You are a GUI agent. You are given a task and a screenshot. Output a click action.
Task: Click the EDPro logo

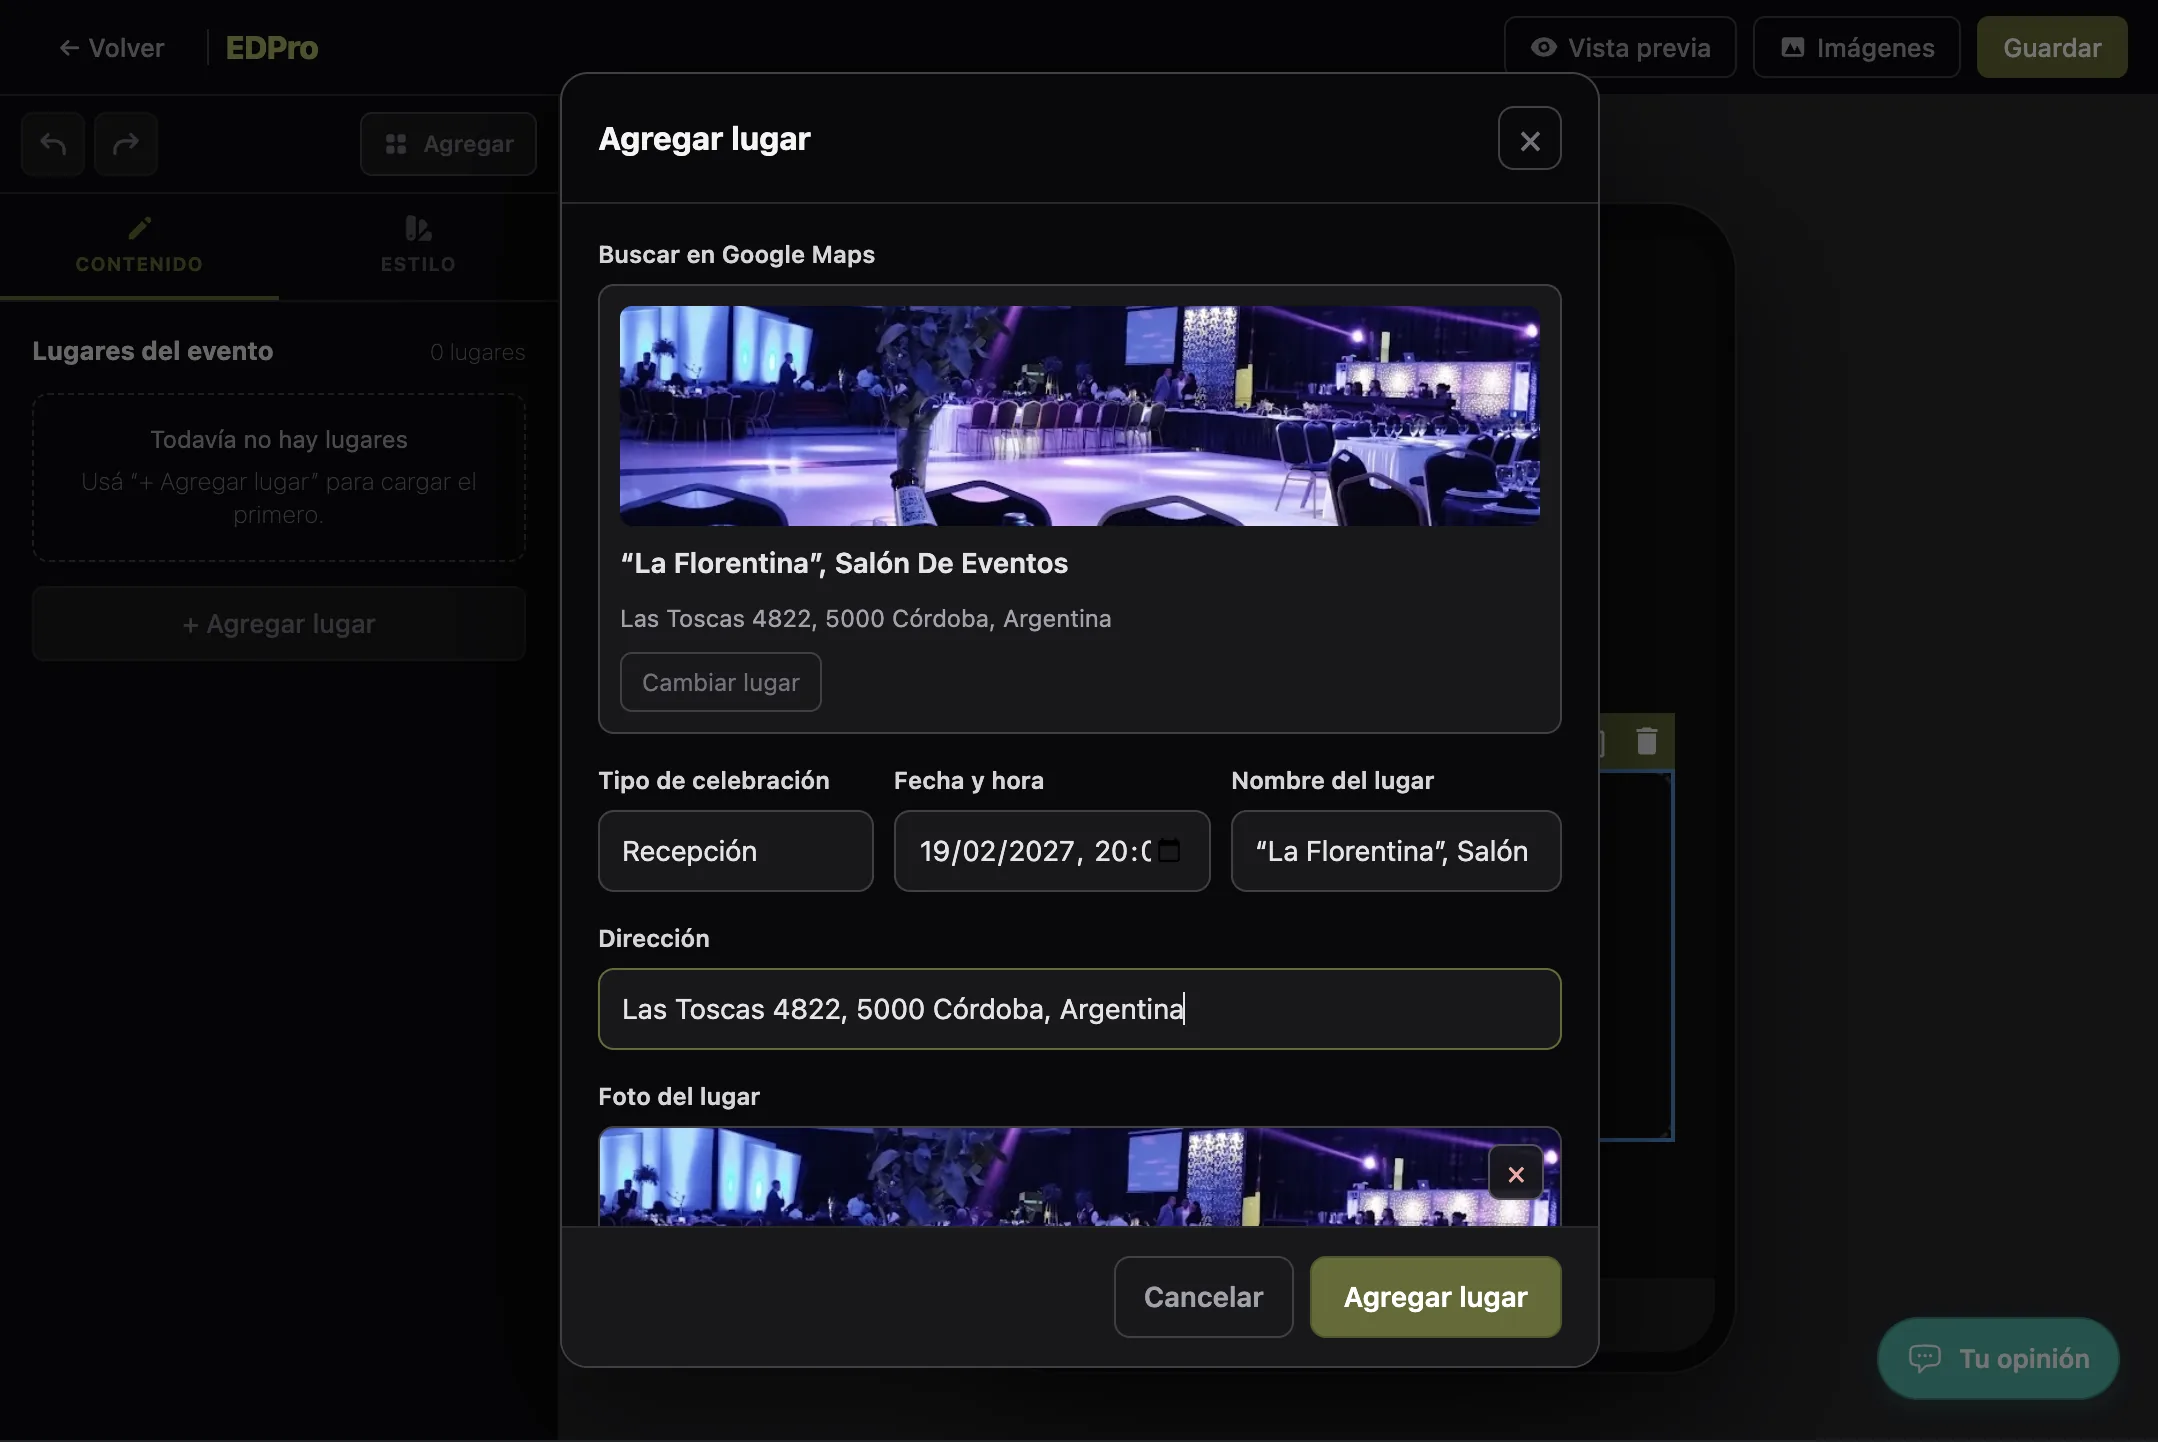271,48
